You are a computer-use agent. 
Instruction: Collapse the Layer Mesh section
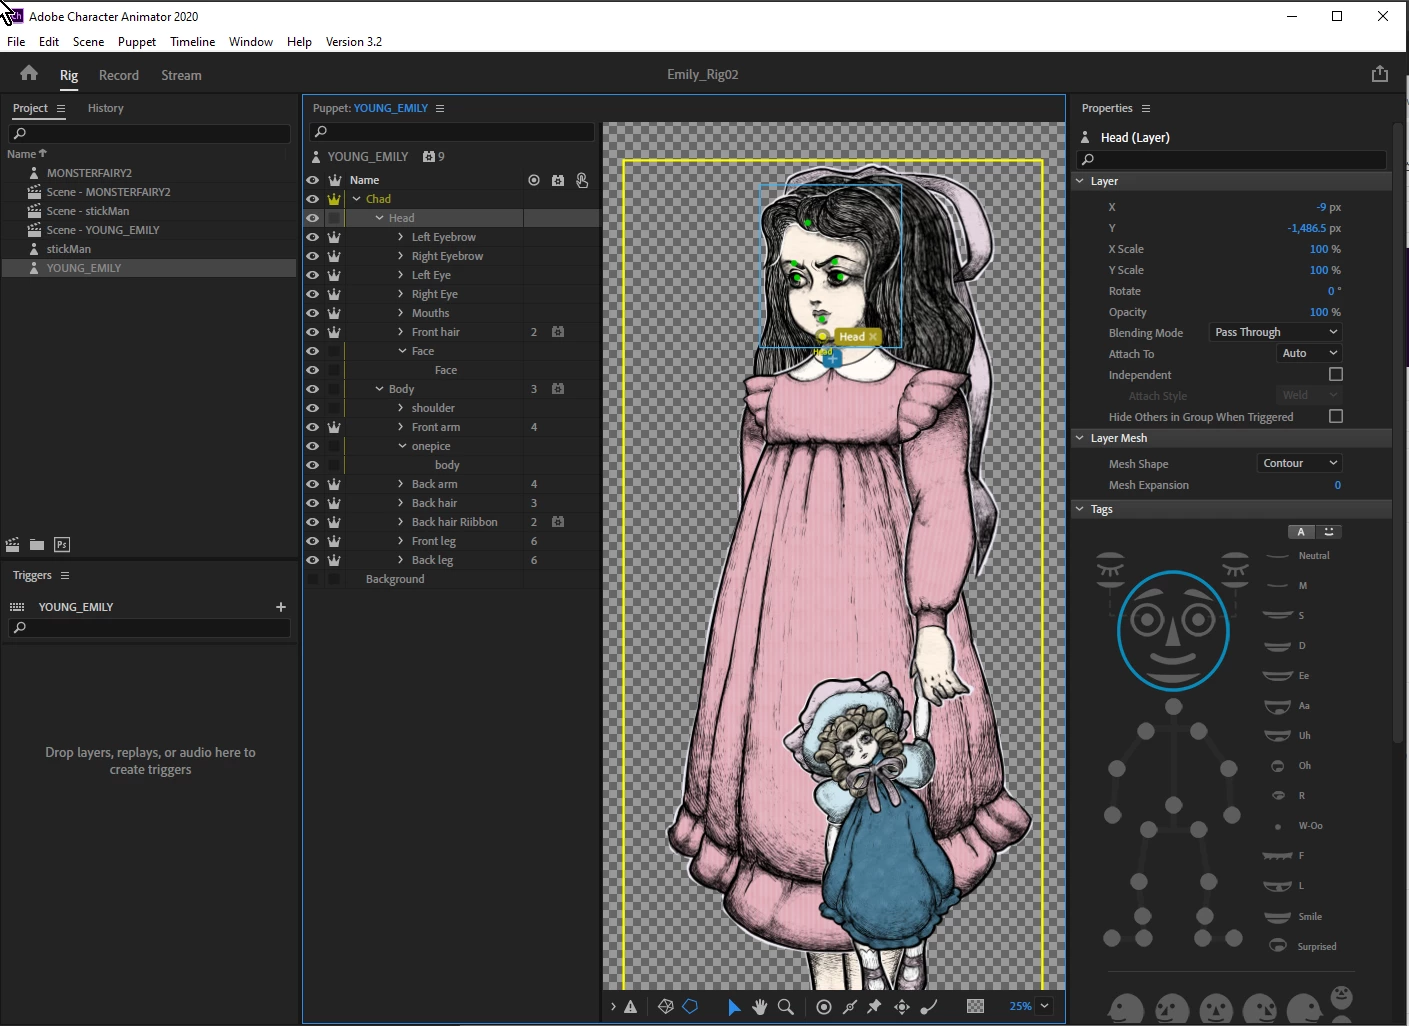point(1080,438)
